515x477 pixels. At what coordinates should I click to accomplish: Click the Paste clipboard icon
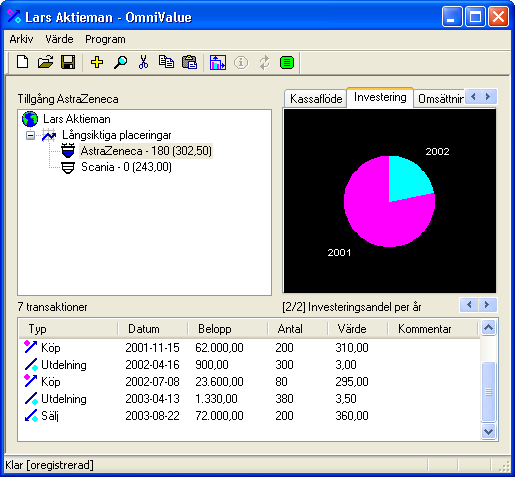tap(189, 62)
